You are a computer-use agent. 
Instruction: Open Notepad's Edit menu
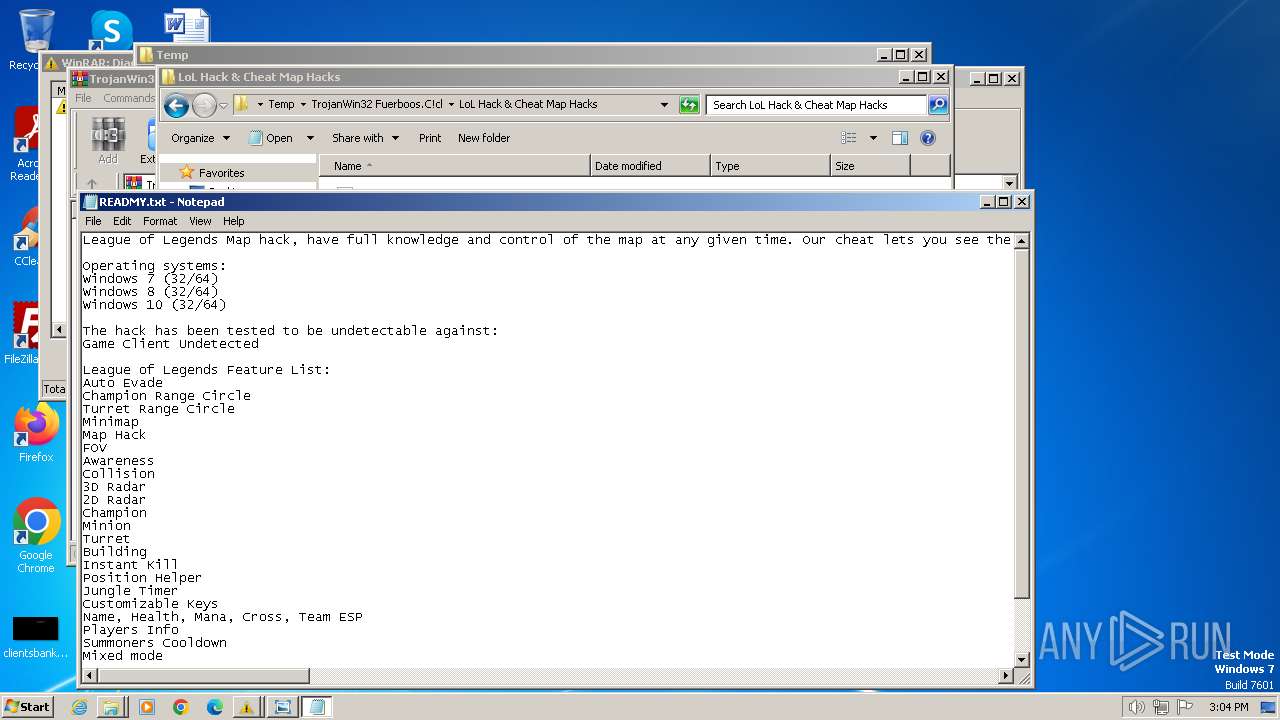point(122,221)
